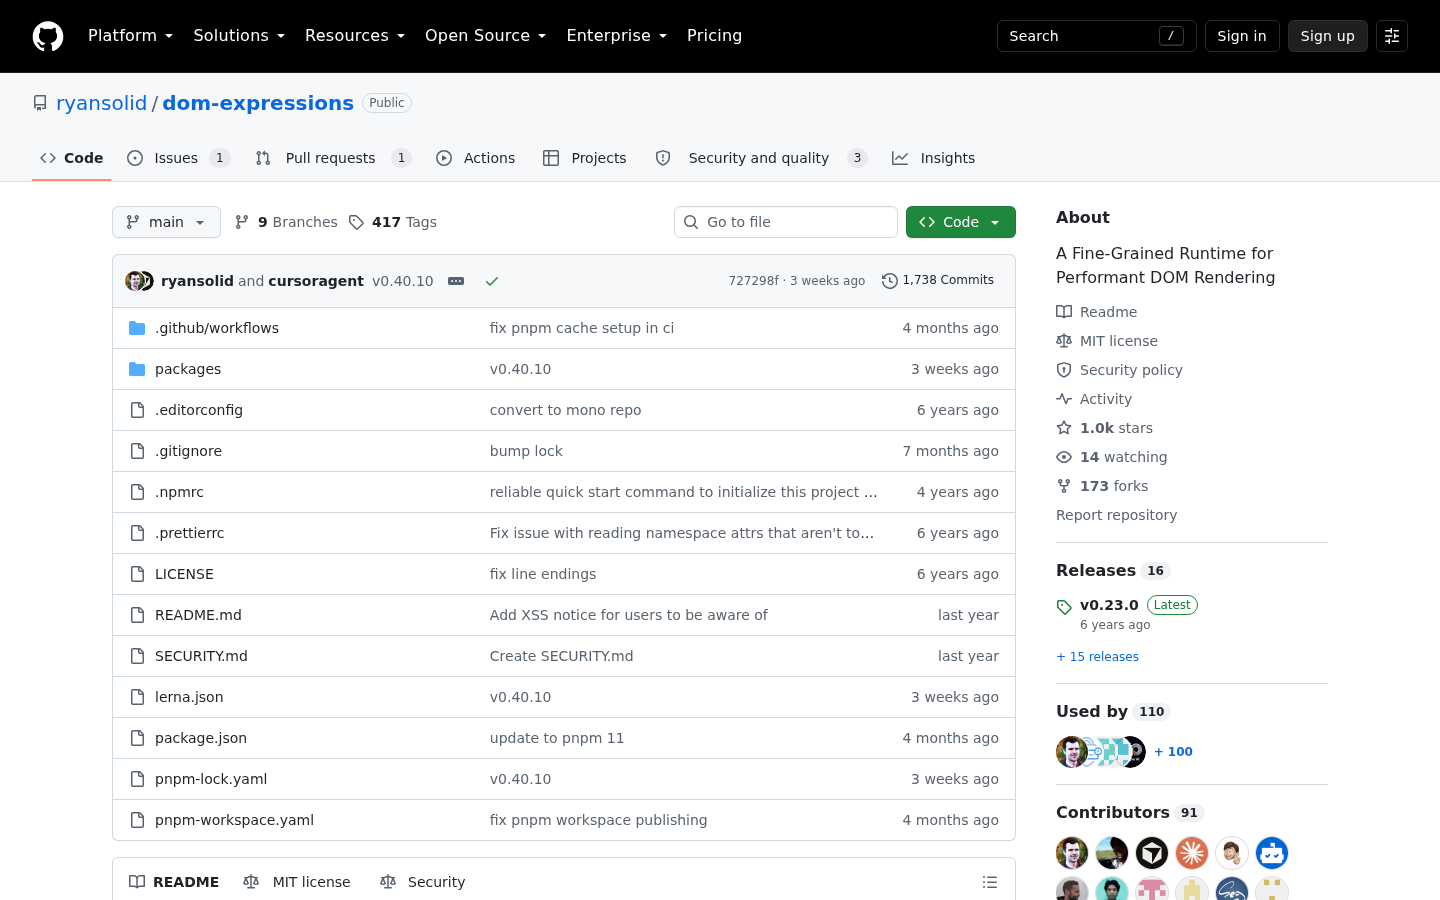Open the main branch selector dropdown
This screenshot has height=900, width=1440.
(166, 222)
